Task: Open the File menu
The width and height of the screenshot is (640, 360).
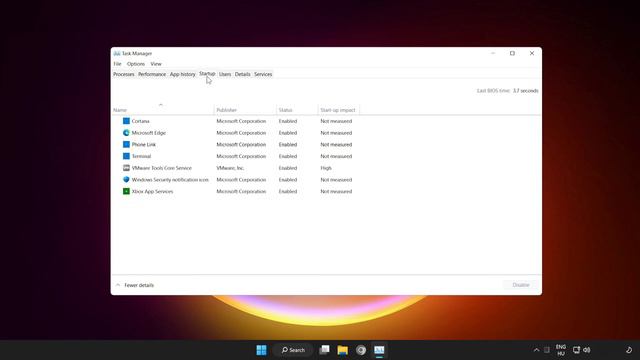Action: point(118,64)
